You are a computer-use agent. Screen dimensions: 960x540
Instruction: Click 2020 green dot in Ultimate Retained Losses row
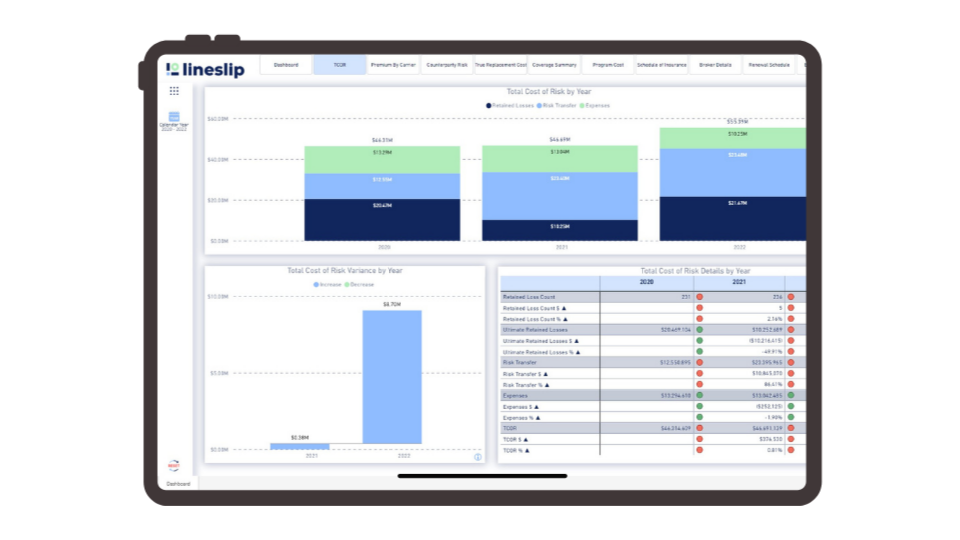pos(699,330)
